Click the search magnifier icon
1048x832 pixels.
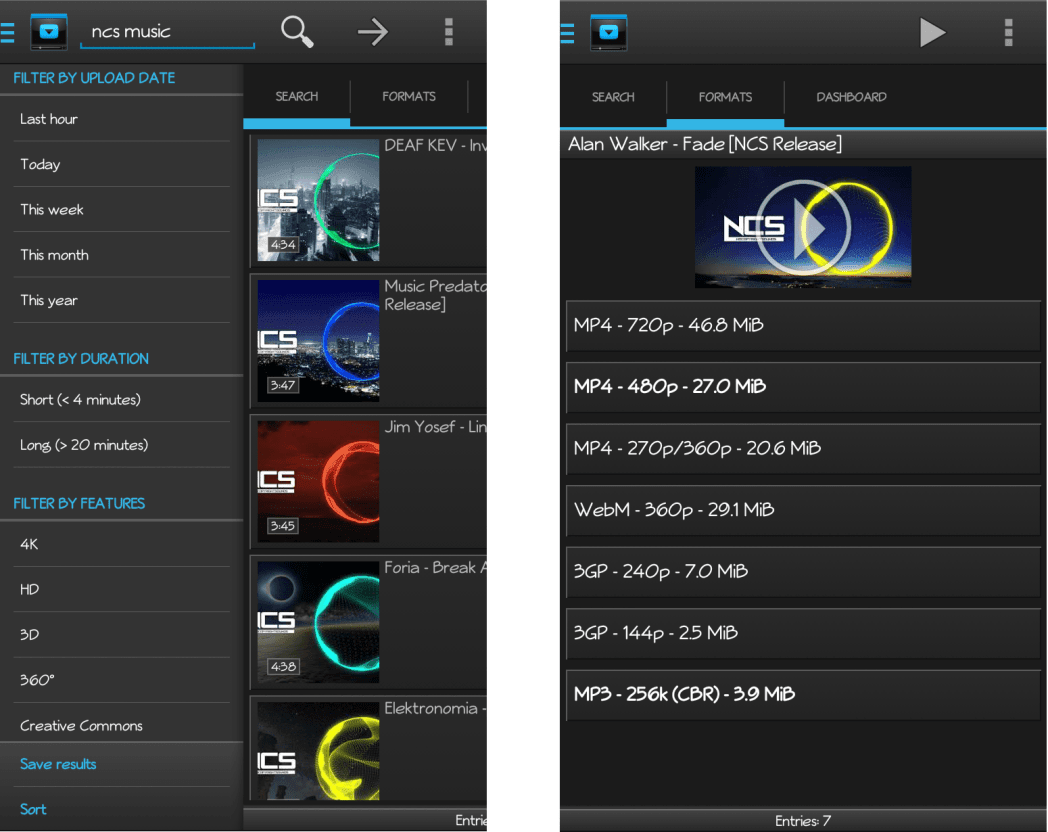tap(296, 31)
